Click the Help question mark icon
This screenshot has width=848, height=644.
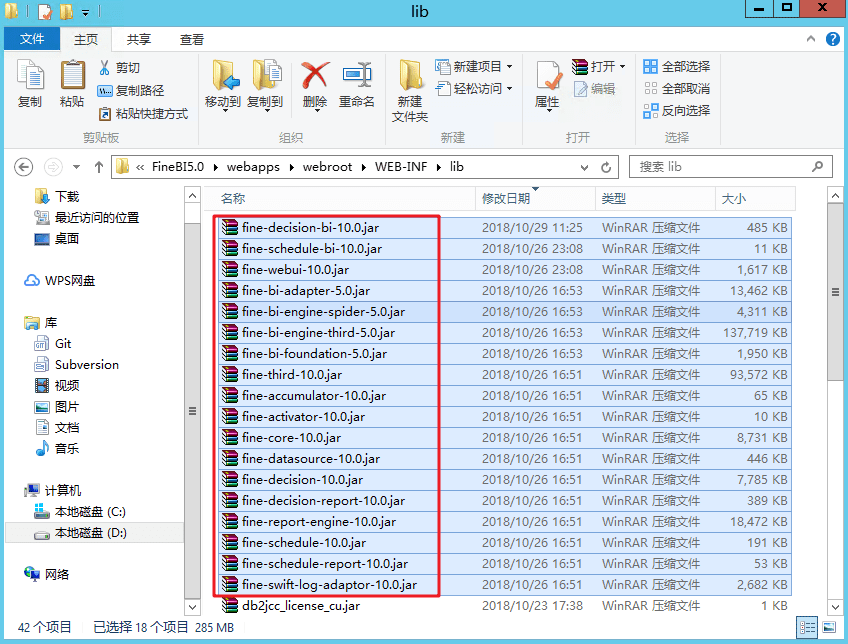(x=832, y=39)
